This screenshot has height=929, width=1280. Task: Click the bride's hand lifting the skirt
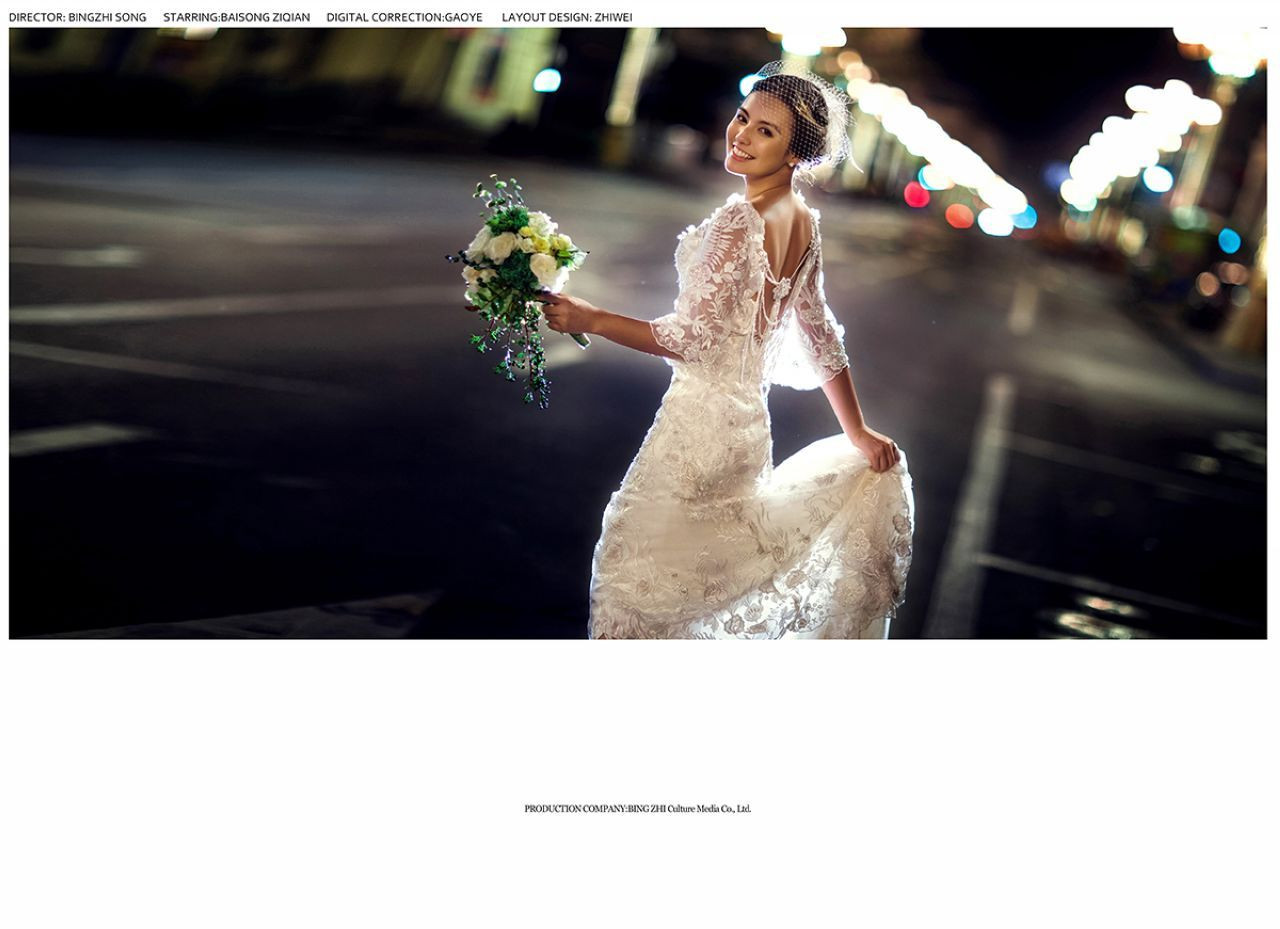coord(877,449)
